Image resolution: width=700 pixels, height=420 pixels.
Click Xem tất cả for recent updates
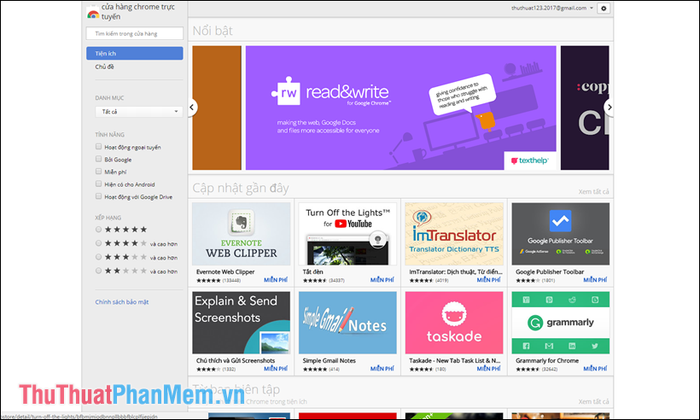[594, 191]
